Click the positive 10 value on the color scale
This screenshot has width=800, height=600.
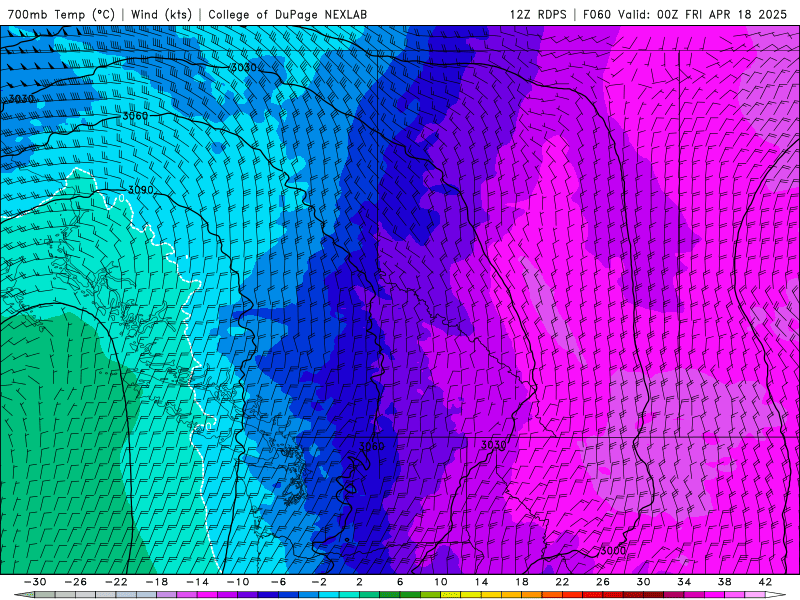pyautogui.click(x=441, y=582)
